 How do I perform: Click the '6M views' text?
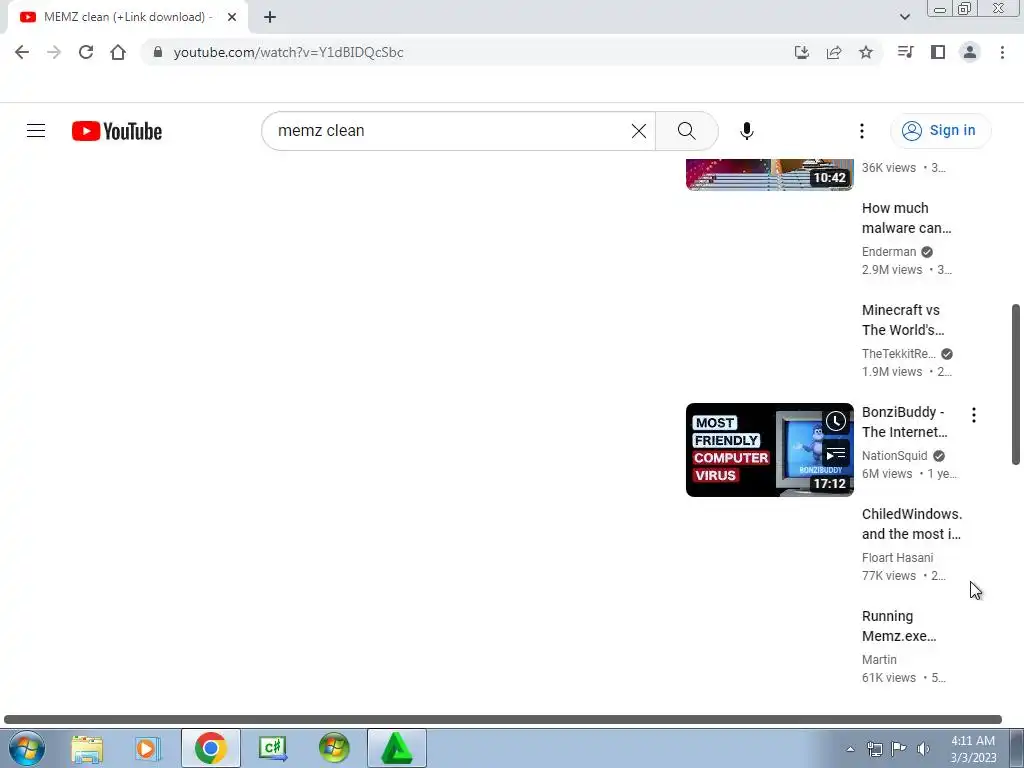pos(887,473)
